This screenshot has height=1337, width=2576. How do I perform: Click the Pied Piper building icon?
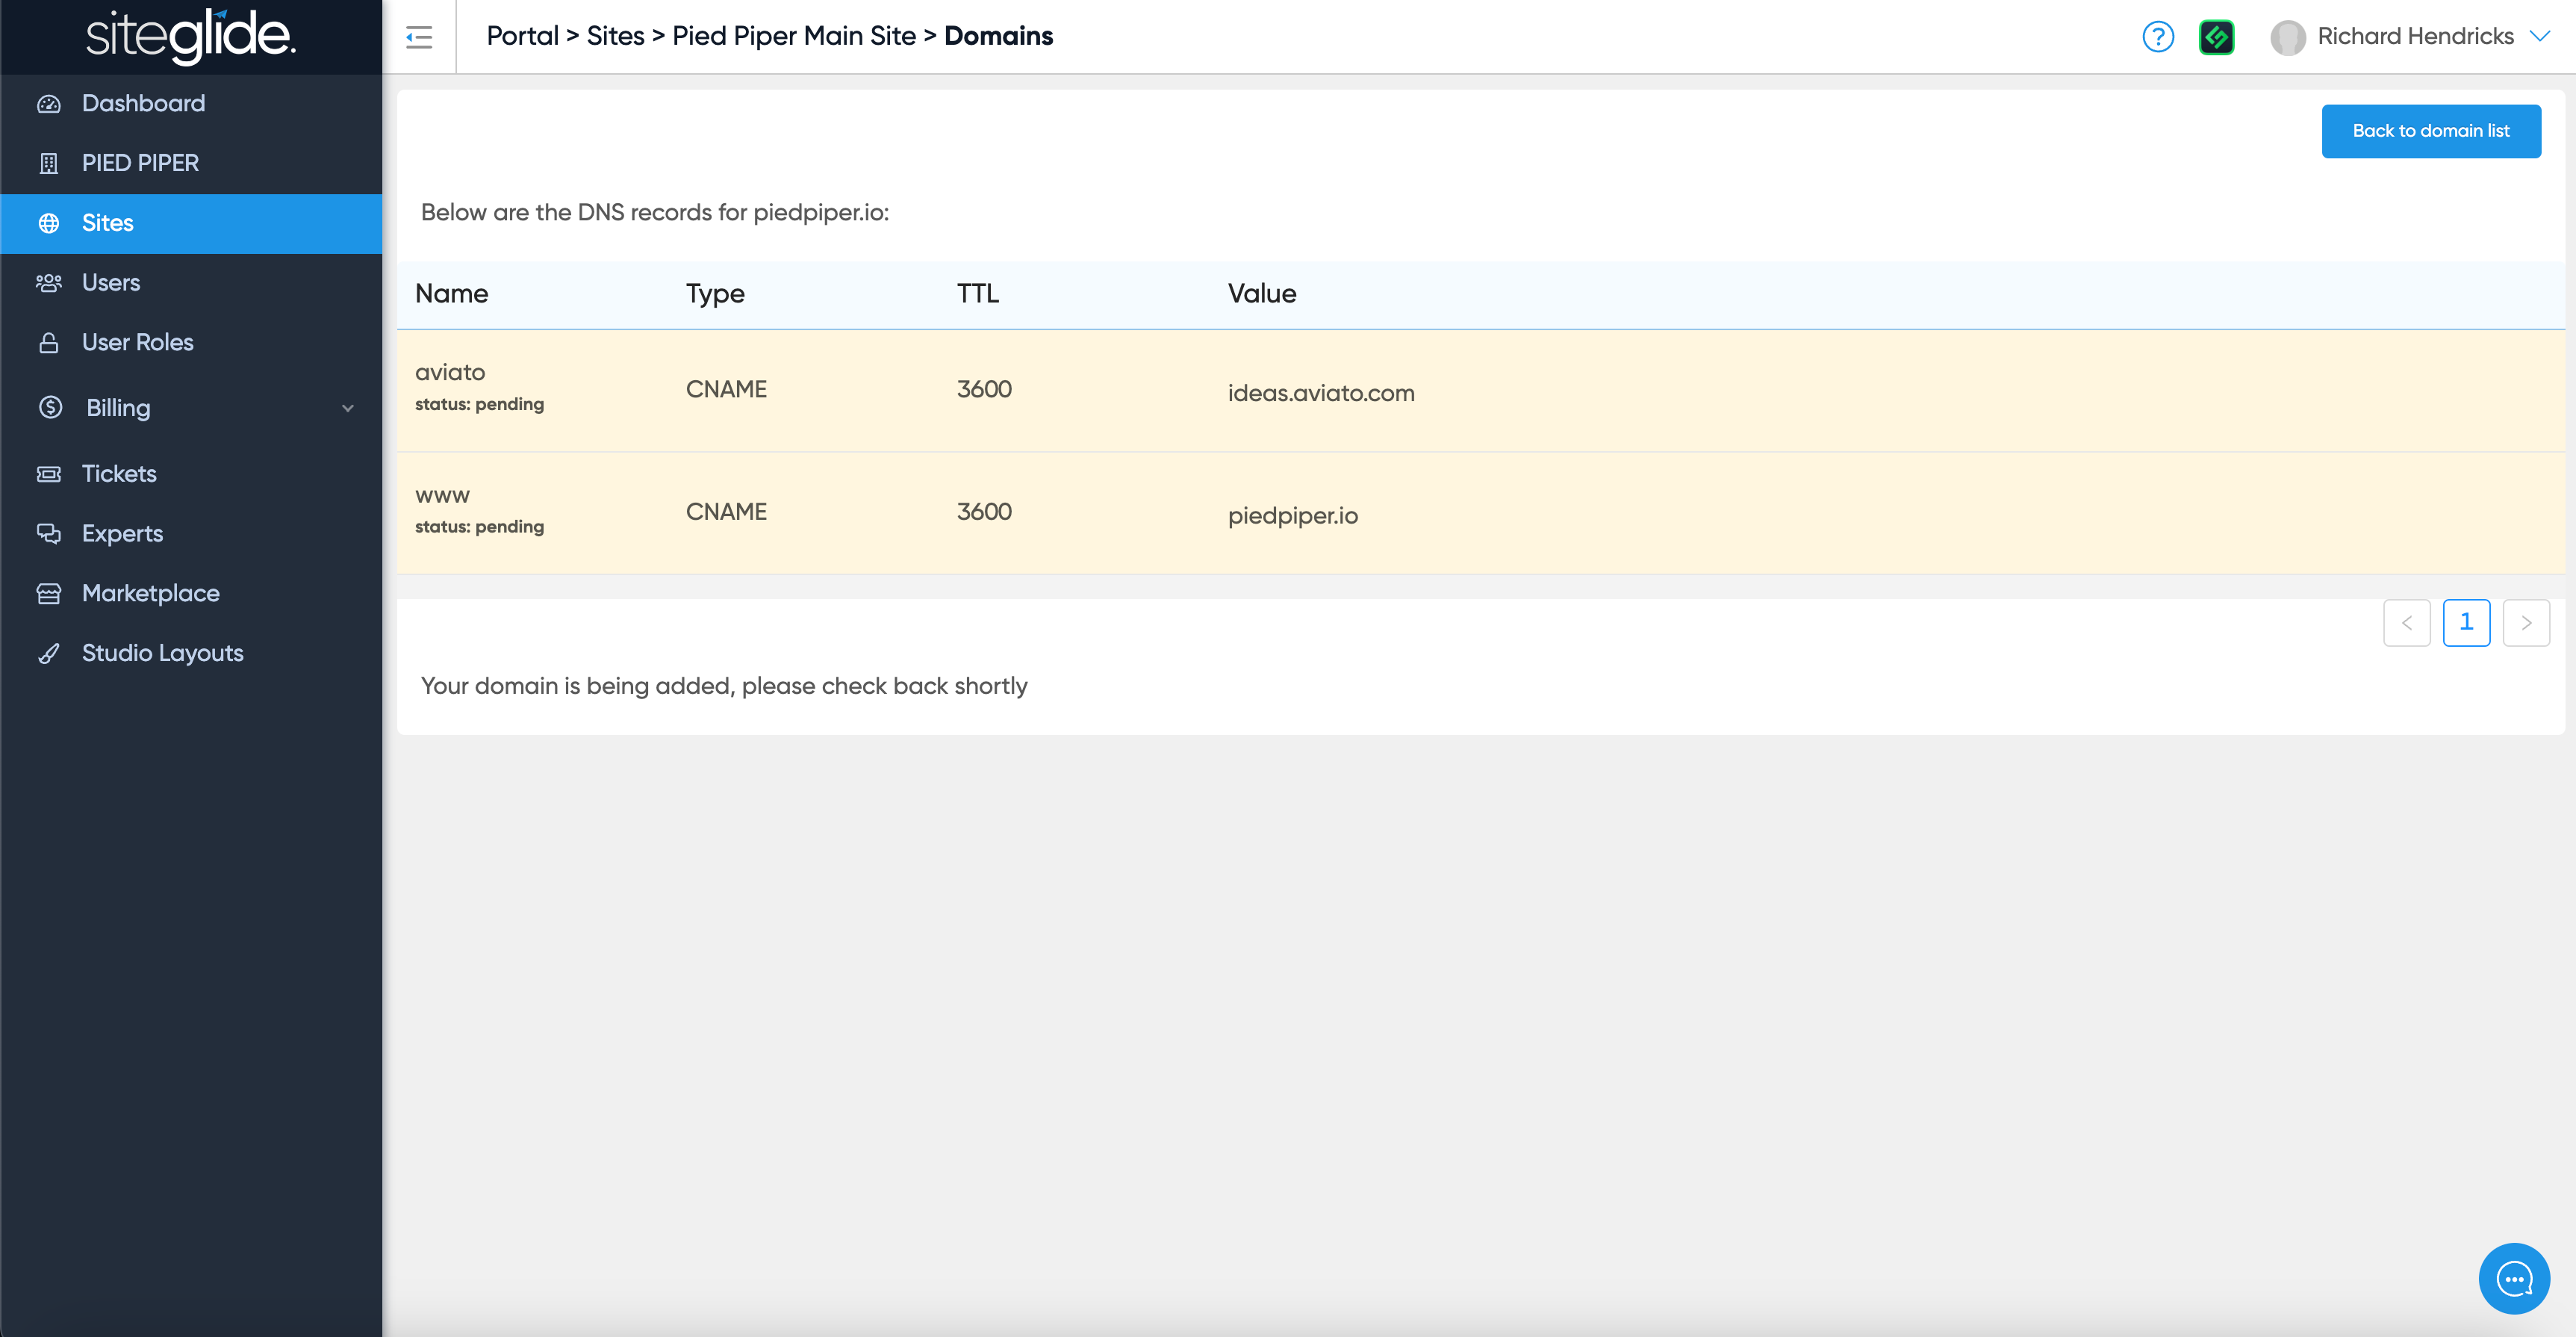tap(49, 163)
